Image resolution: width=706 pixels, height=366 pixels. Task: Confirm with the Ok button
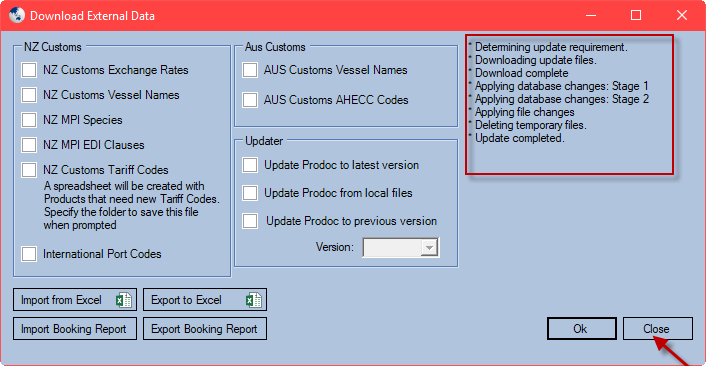[582, 329]
